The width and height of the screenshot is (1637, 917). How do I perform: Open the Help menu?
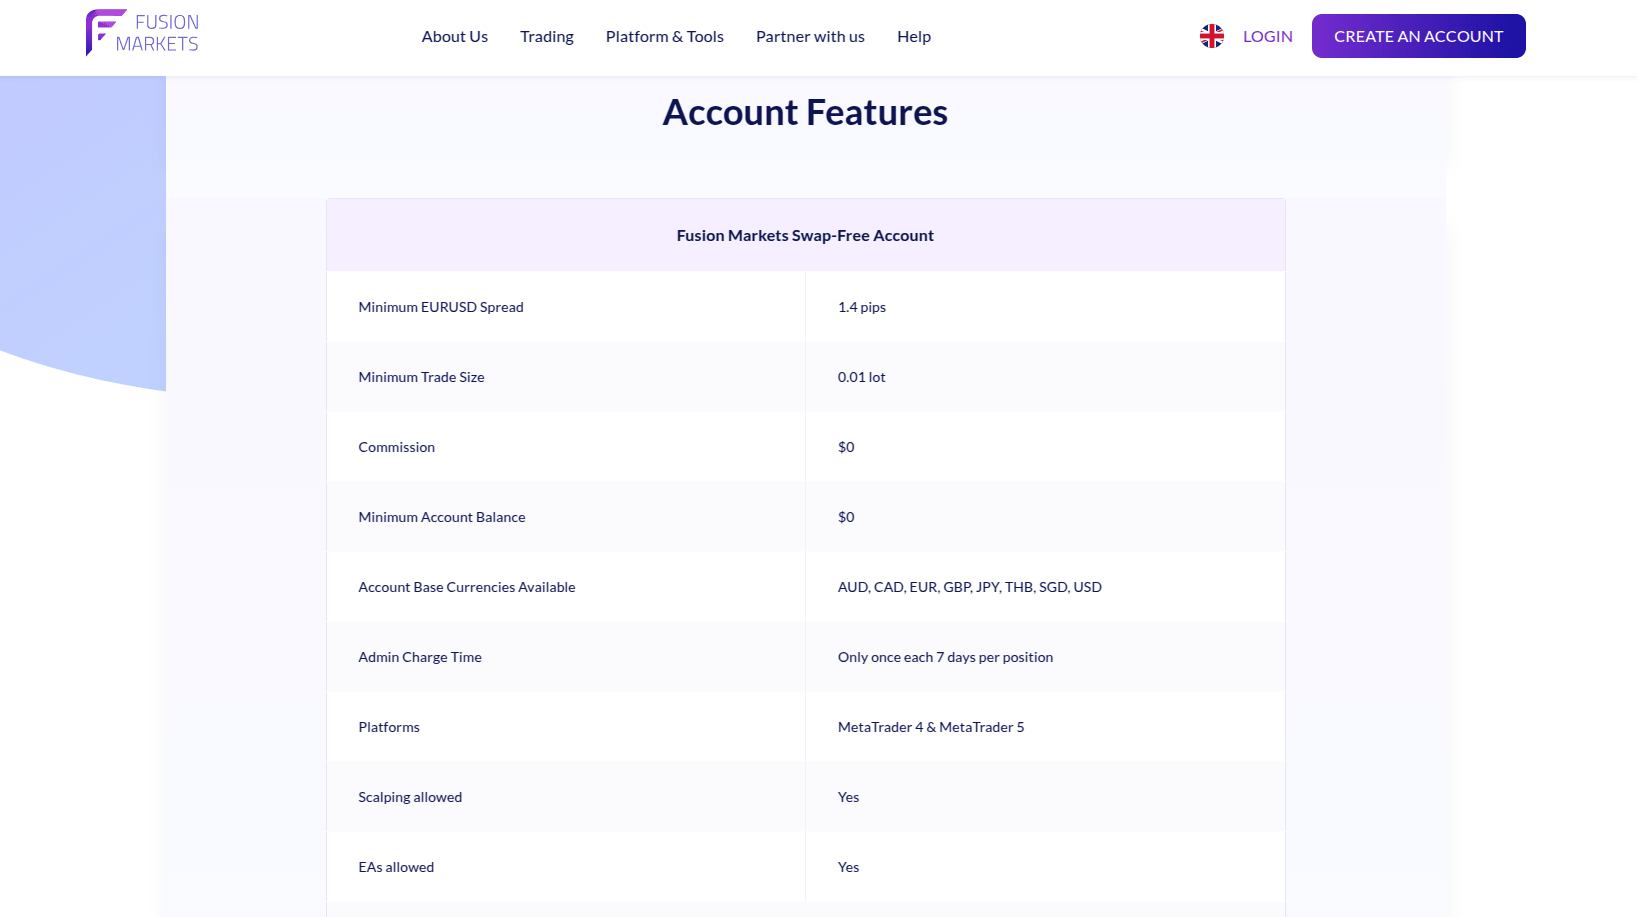pos(914,37)
